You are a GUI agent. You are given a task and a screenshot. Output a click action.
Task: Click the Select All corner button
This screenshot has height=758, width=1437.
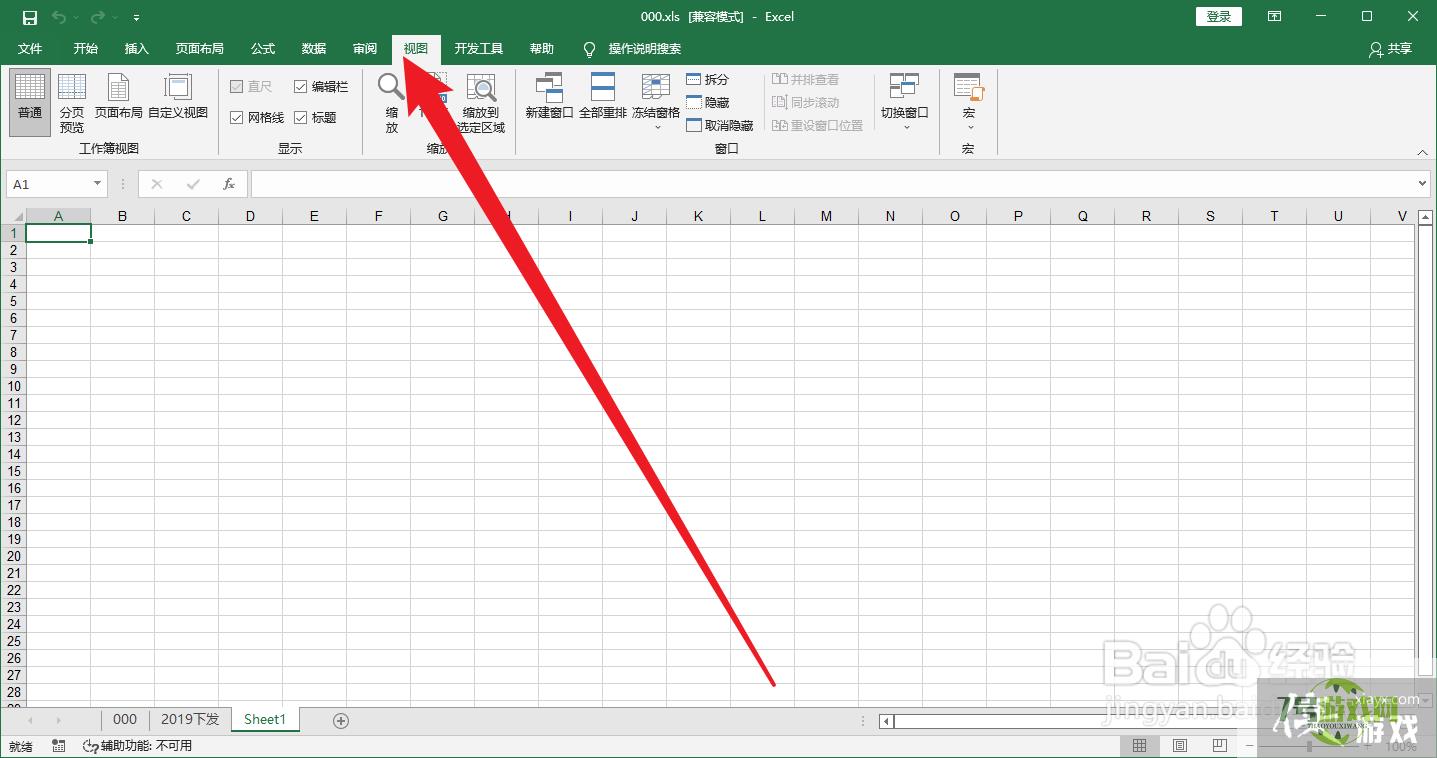(13, 216)
